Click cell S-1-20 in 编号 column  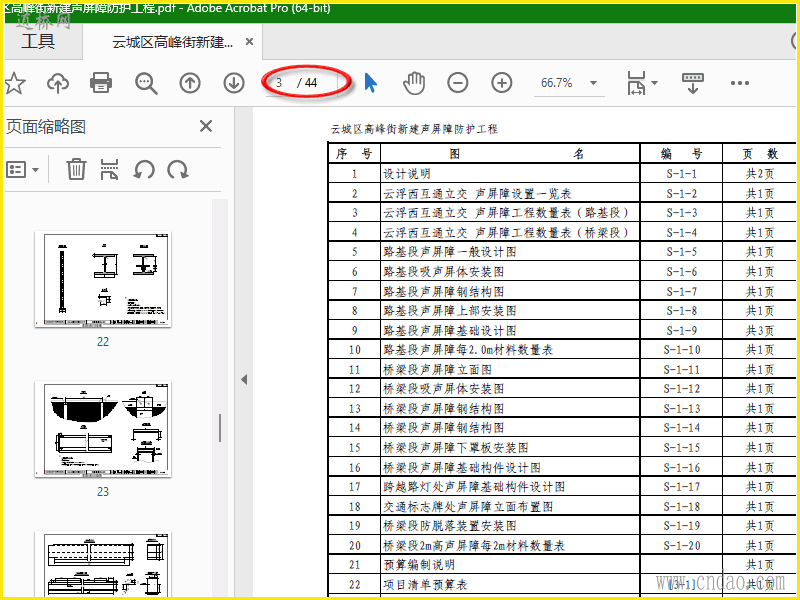(x=682, y=546)
